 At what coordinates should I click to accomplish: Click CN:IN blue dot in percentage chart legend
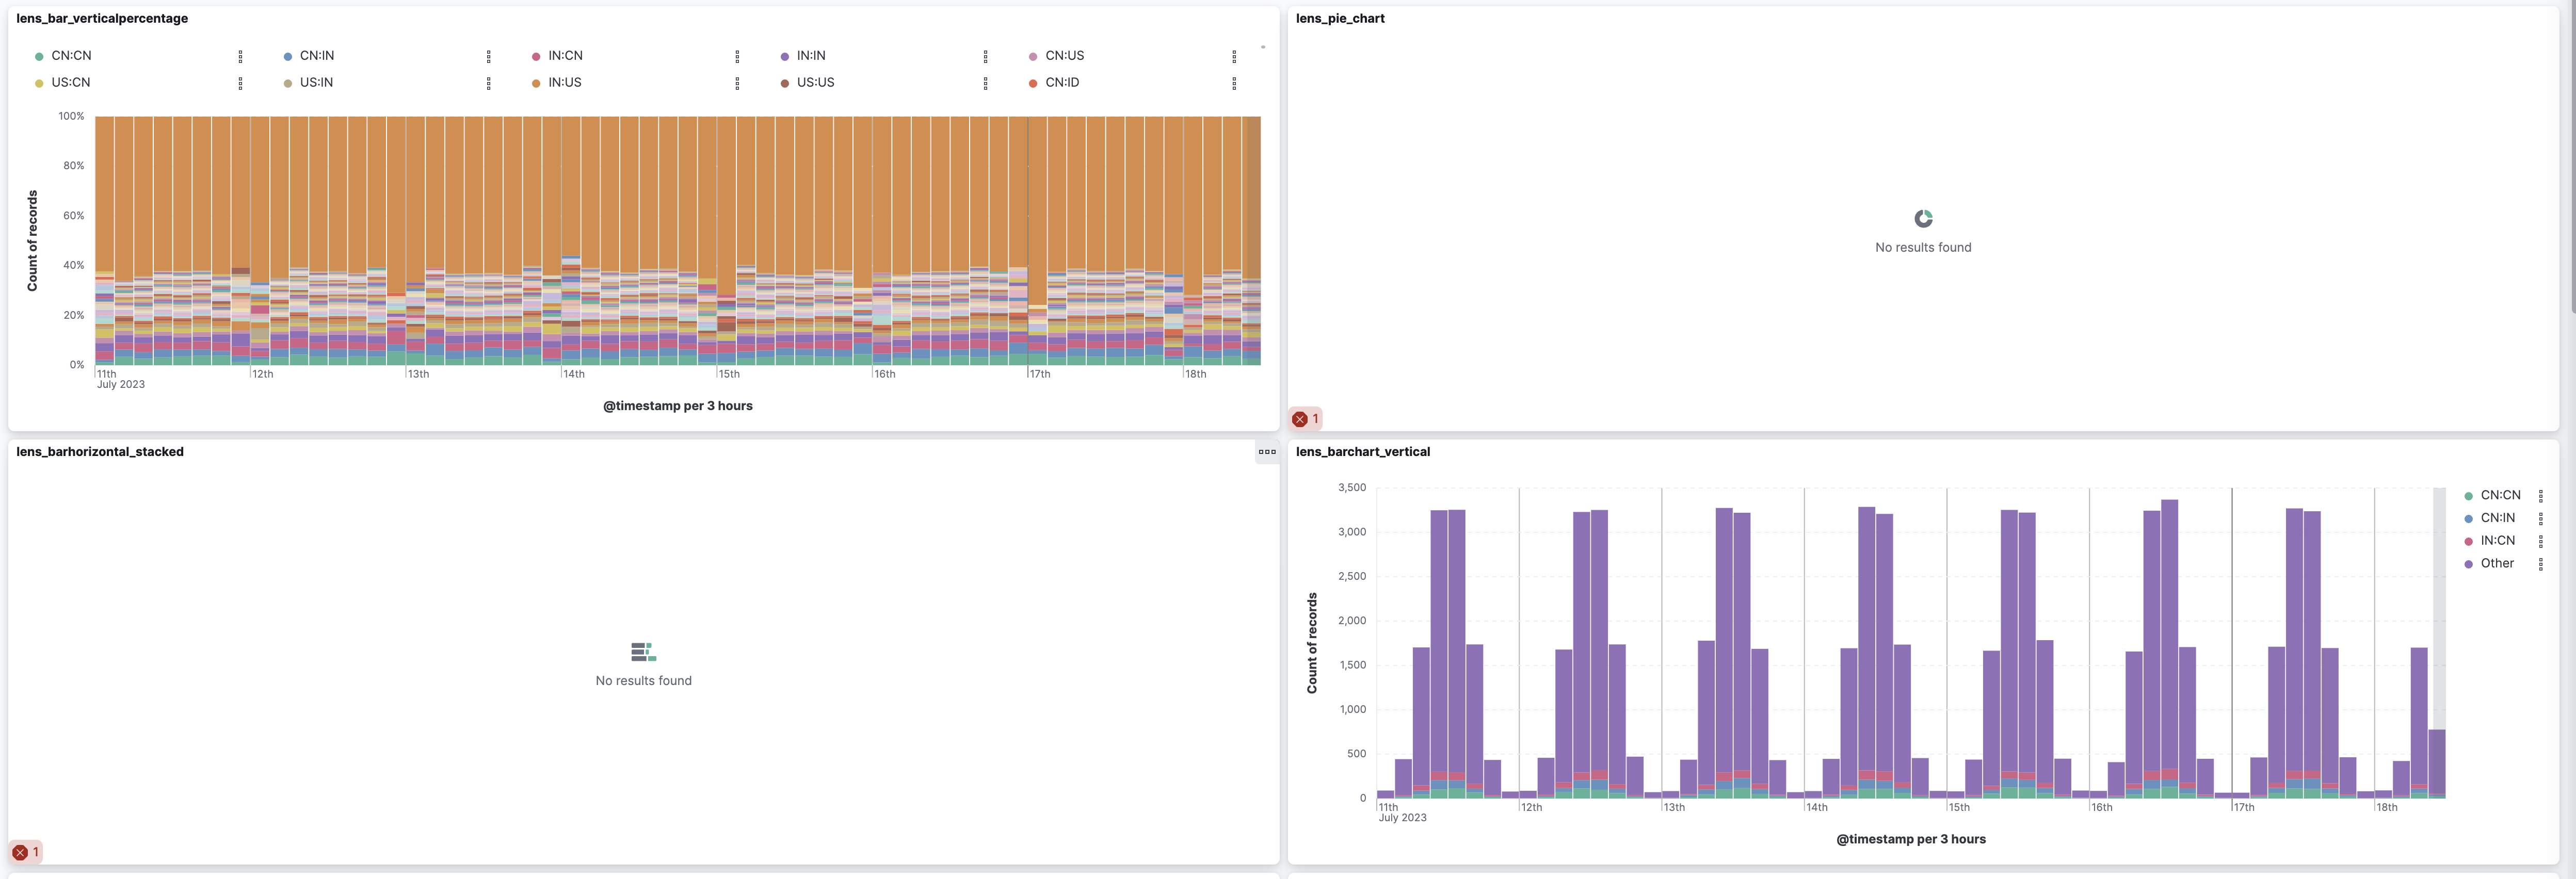[288, 56]
